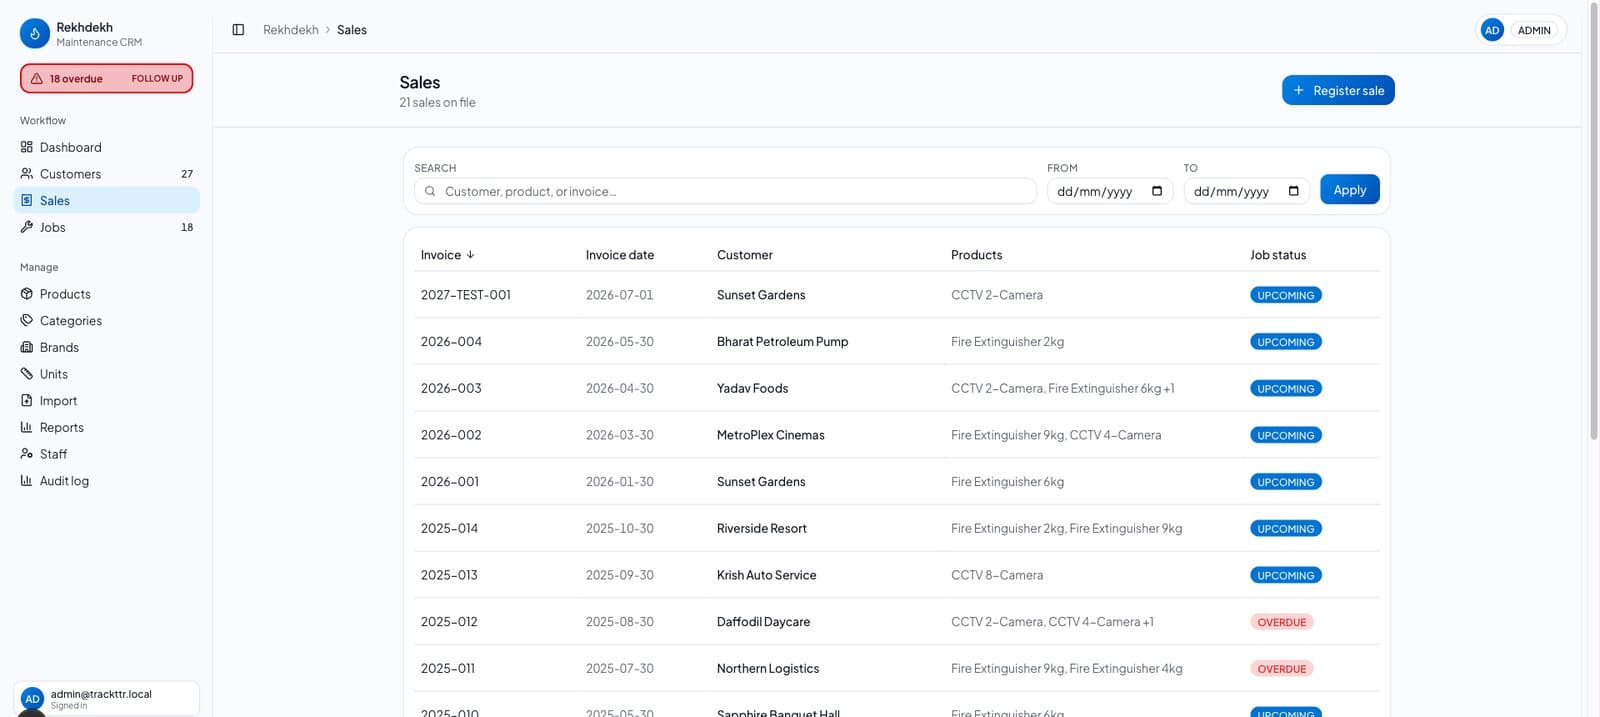Viewport: 1600px width, 717px height.
Task: Click the Staff user-gear icon
Action: (27, 454)
